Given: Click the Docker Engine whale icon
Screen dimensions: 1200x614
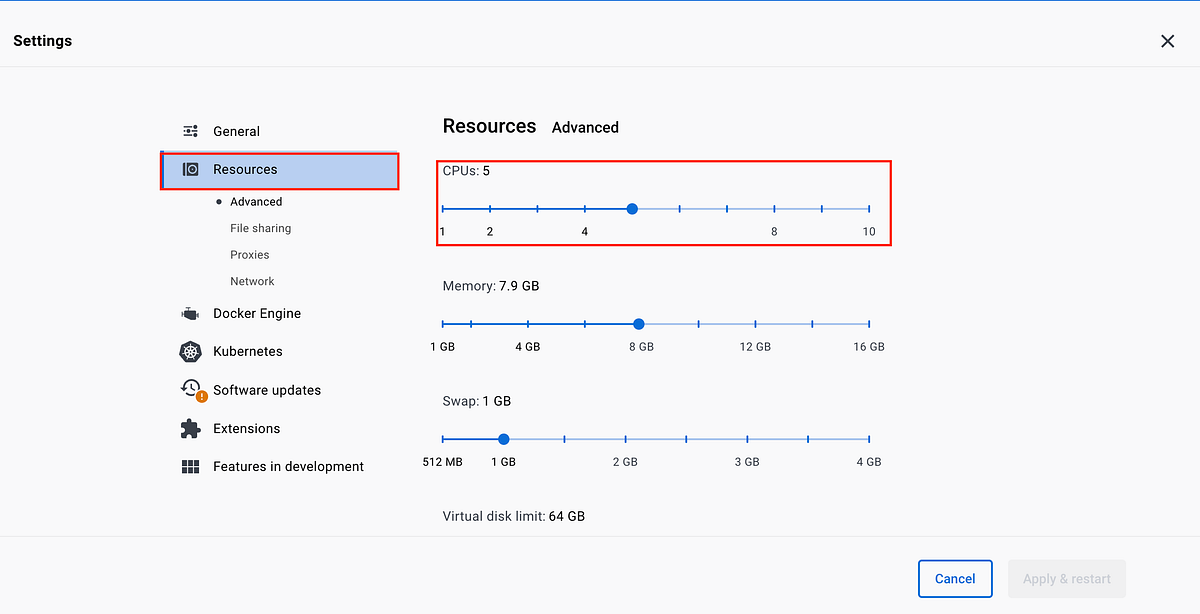Looking at the screenshot, I should click(190, 313).
